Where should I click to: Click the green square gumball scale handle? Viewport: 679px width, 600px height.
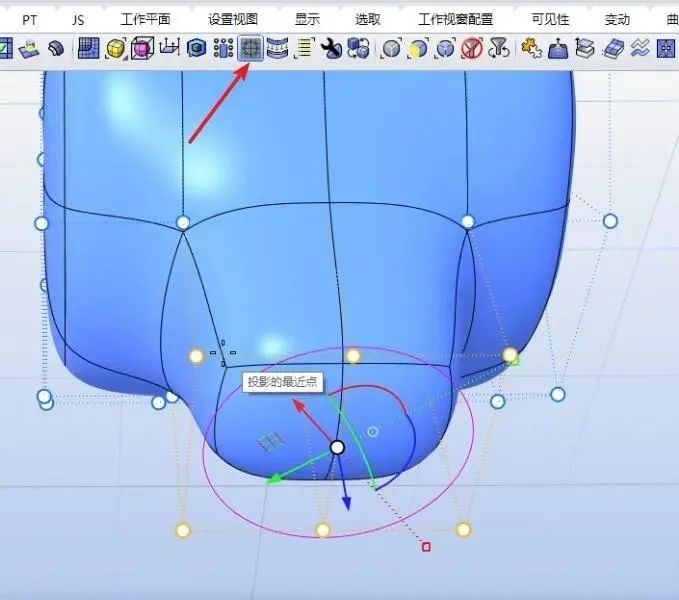coord(515,360)
